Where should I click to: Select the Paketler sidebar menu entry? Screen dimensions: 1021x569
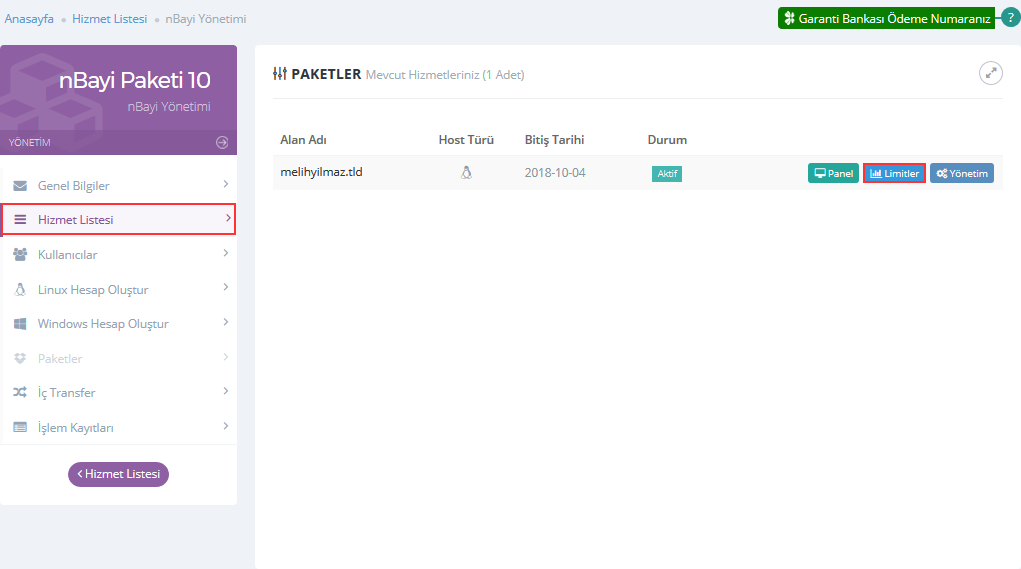coord(60,359)
